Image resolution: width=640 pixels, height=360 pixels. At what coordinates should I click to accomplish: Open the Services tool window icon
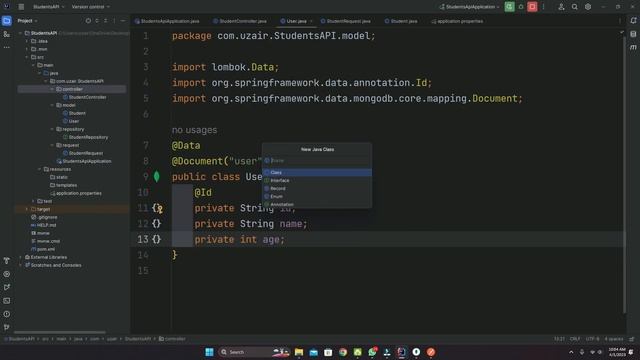coord(7,274)
